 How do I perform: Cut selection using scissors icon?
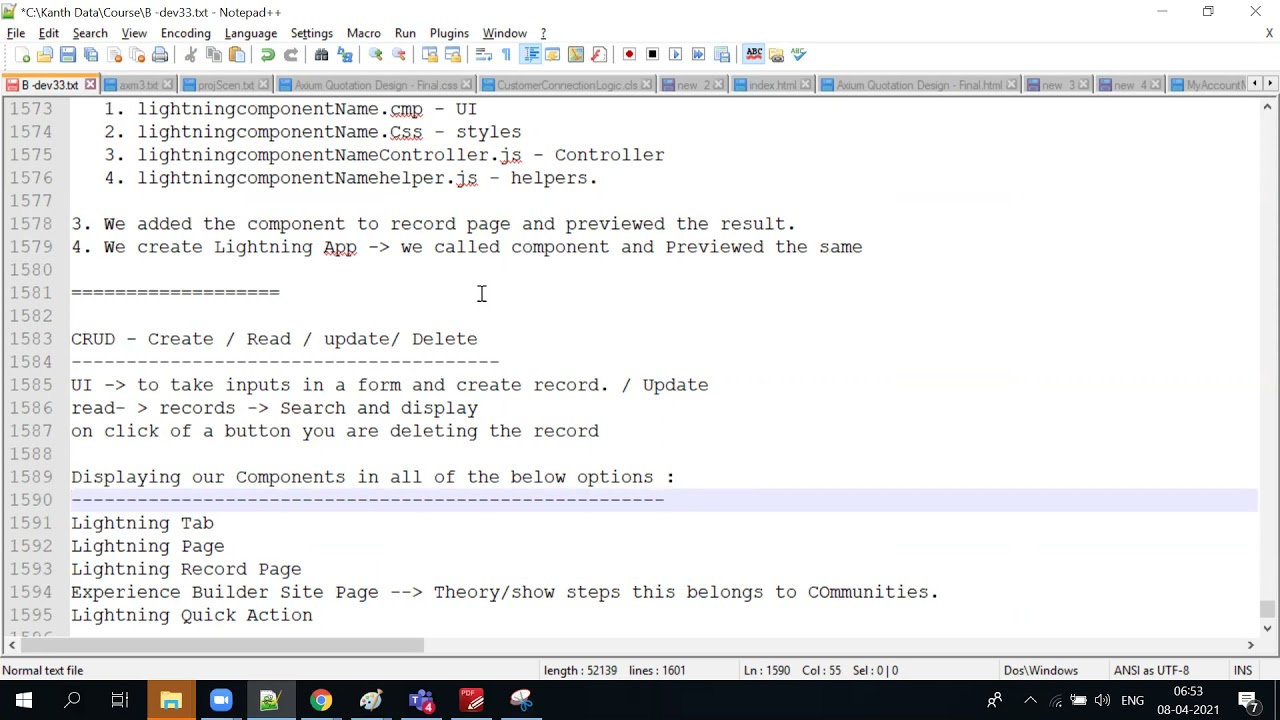(190, 54)
